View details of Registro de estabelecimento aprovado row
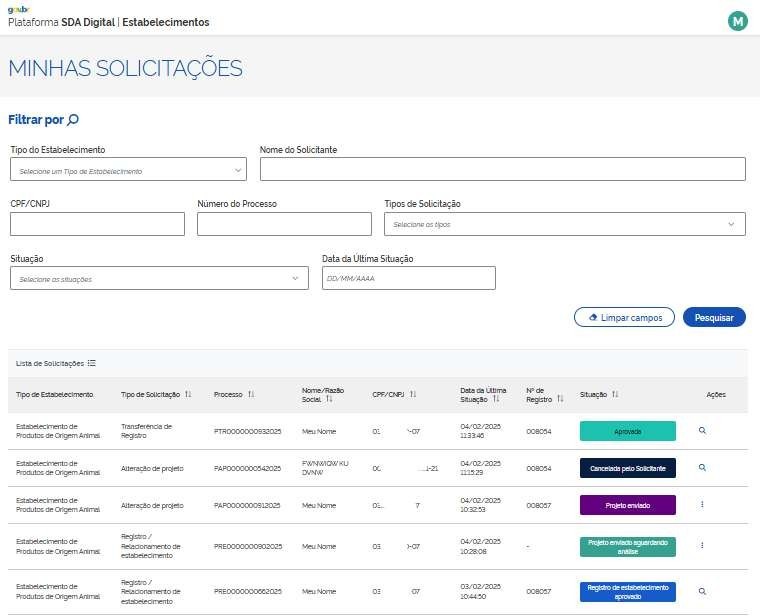The image size is (760, 616). tap(702, 591)
